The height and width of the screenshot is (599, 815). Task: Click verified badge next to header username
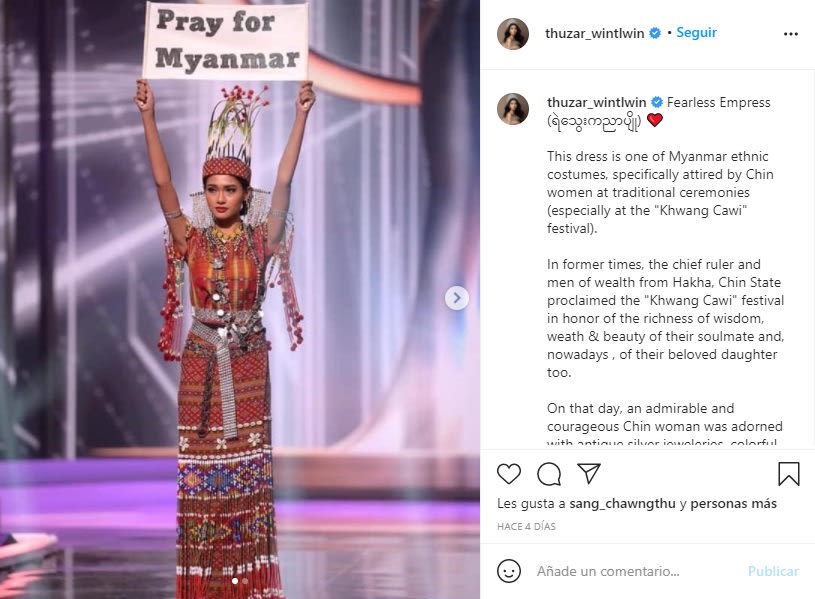pyautogui.click(x=655, y=33)
